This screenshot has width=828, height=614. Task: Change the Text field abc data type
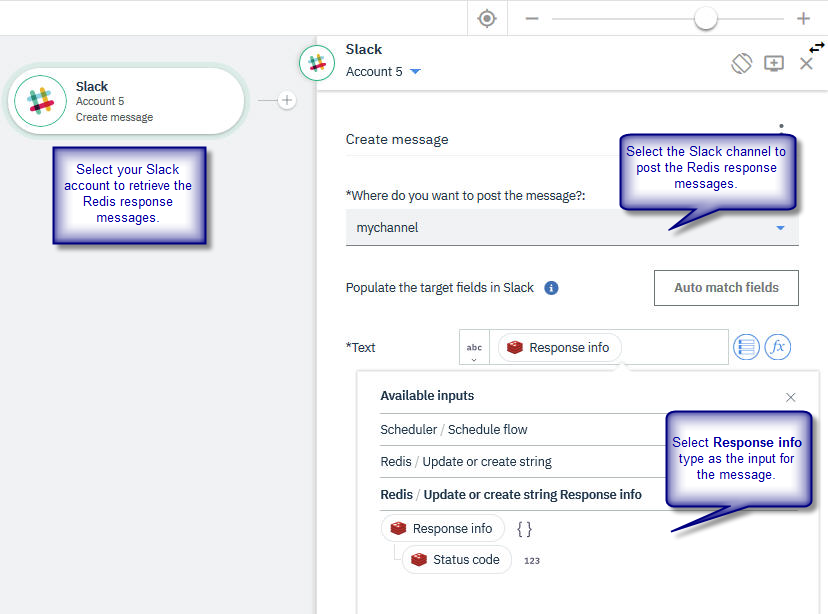(x=474, y=347)
